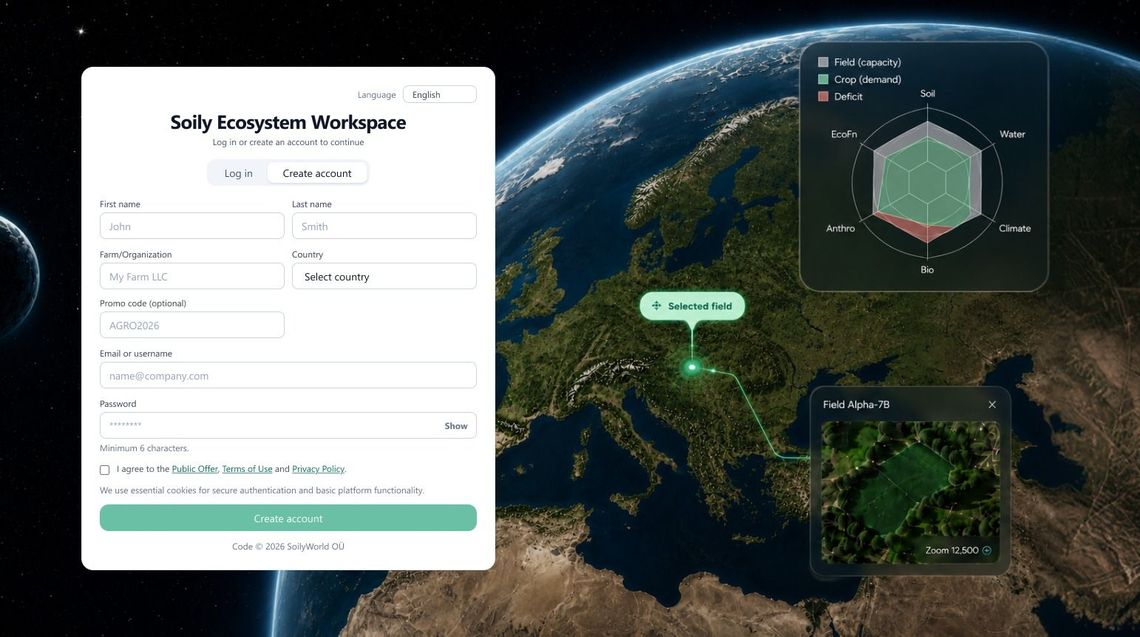Click the Promo code input field
1140x637 pixels.
pos(192,325)
